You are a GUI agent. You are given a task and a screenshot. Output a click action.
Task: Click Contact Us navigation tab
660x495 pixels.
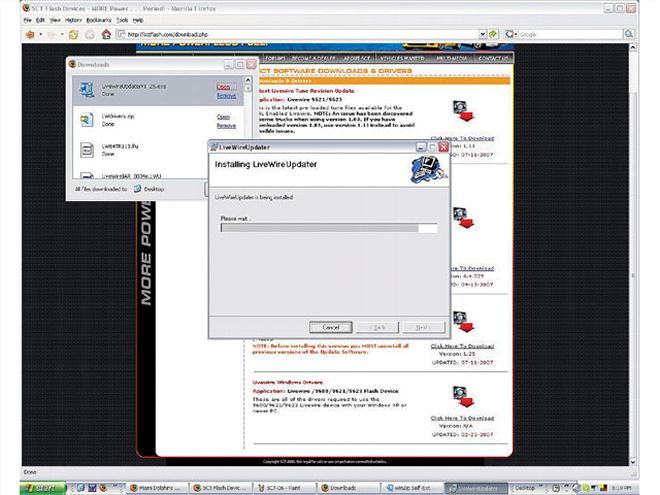(494, 58)
